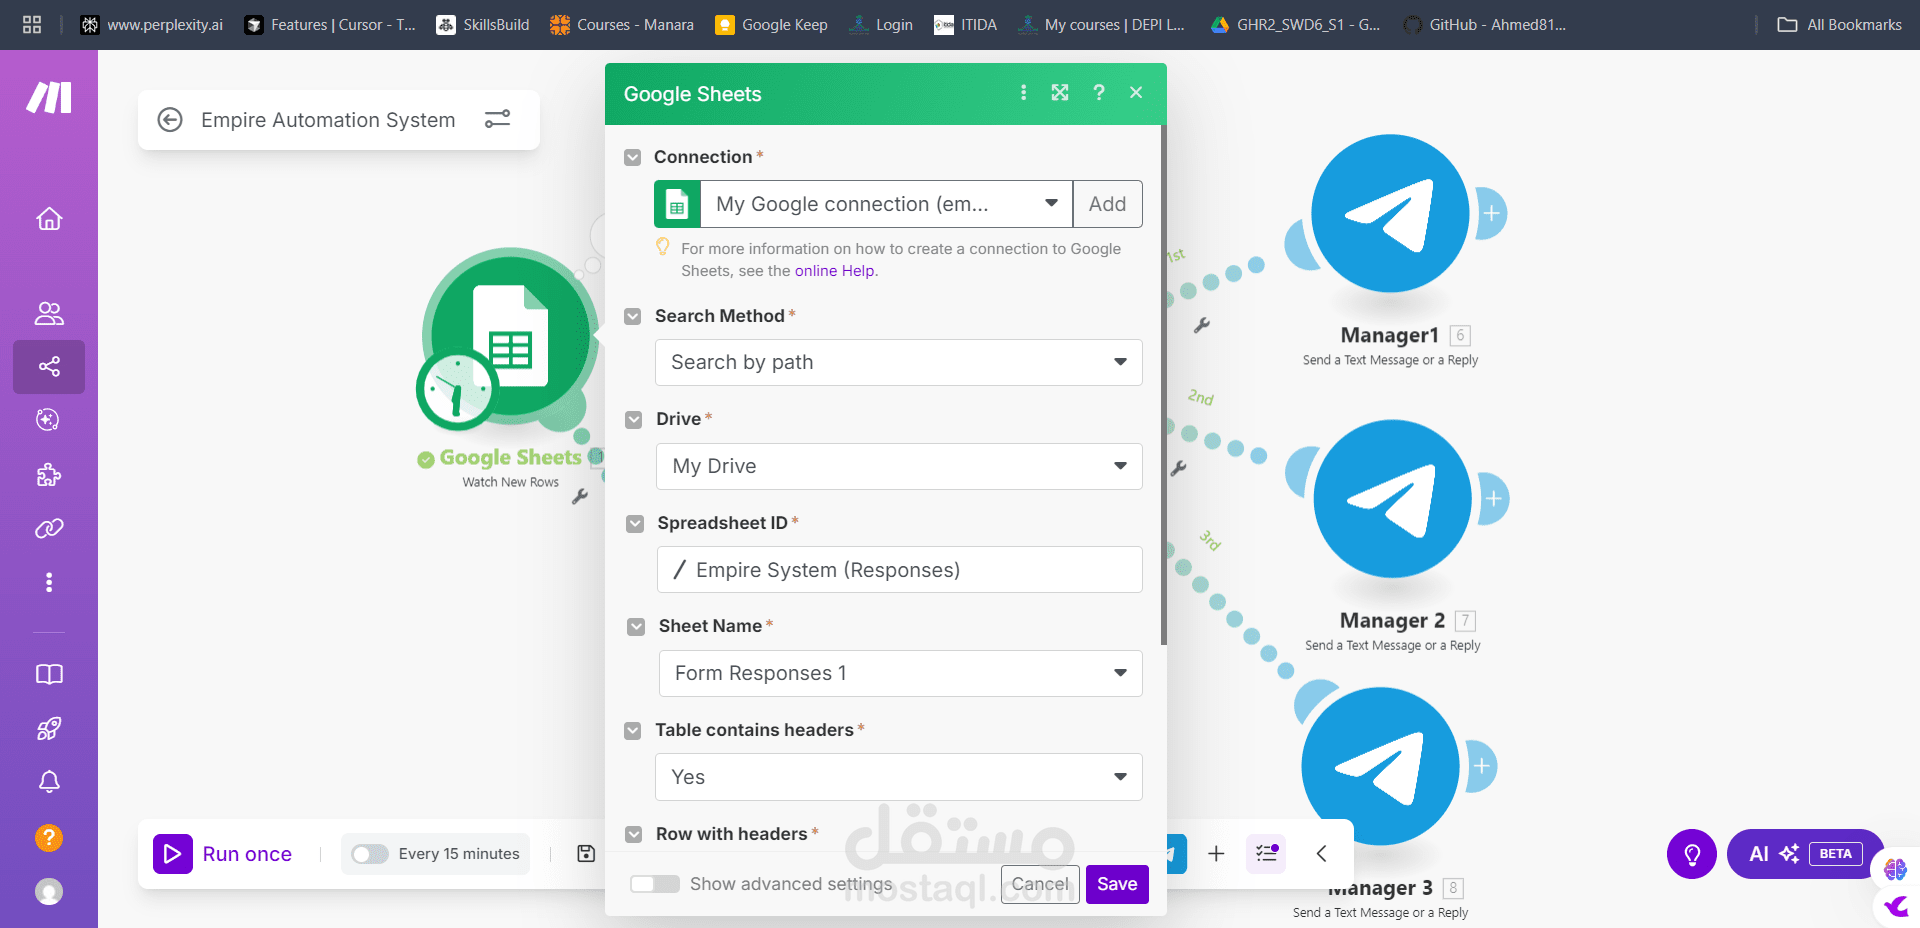
Task: Expand the Google Sheets dialog to fullscreen
Action: click(1060, 93)
